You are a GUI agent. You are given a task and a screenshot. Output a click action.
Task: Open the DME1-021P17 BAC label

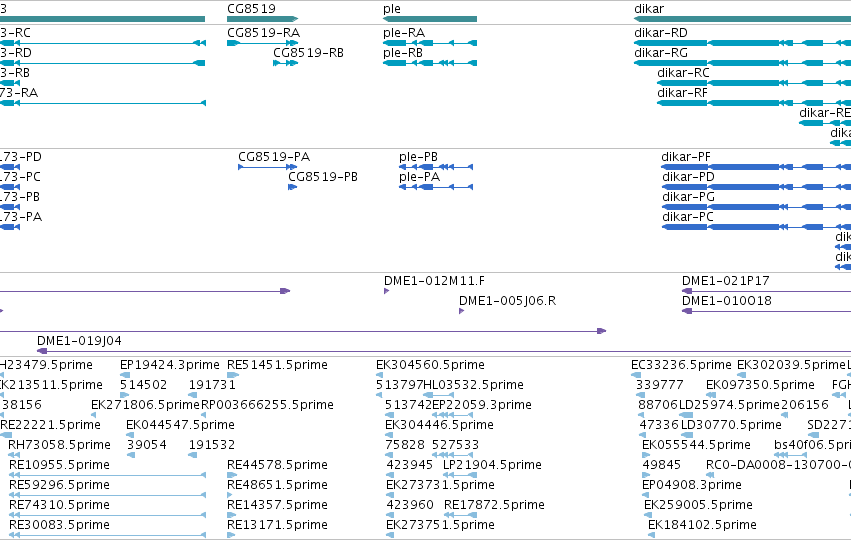pos(726,281)
